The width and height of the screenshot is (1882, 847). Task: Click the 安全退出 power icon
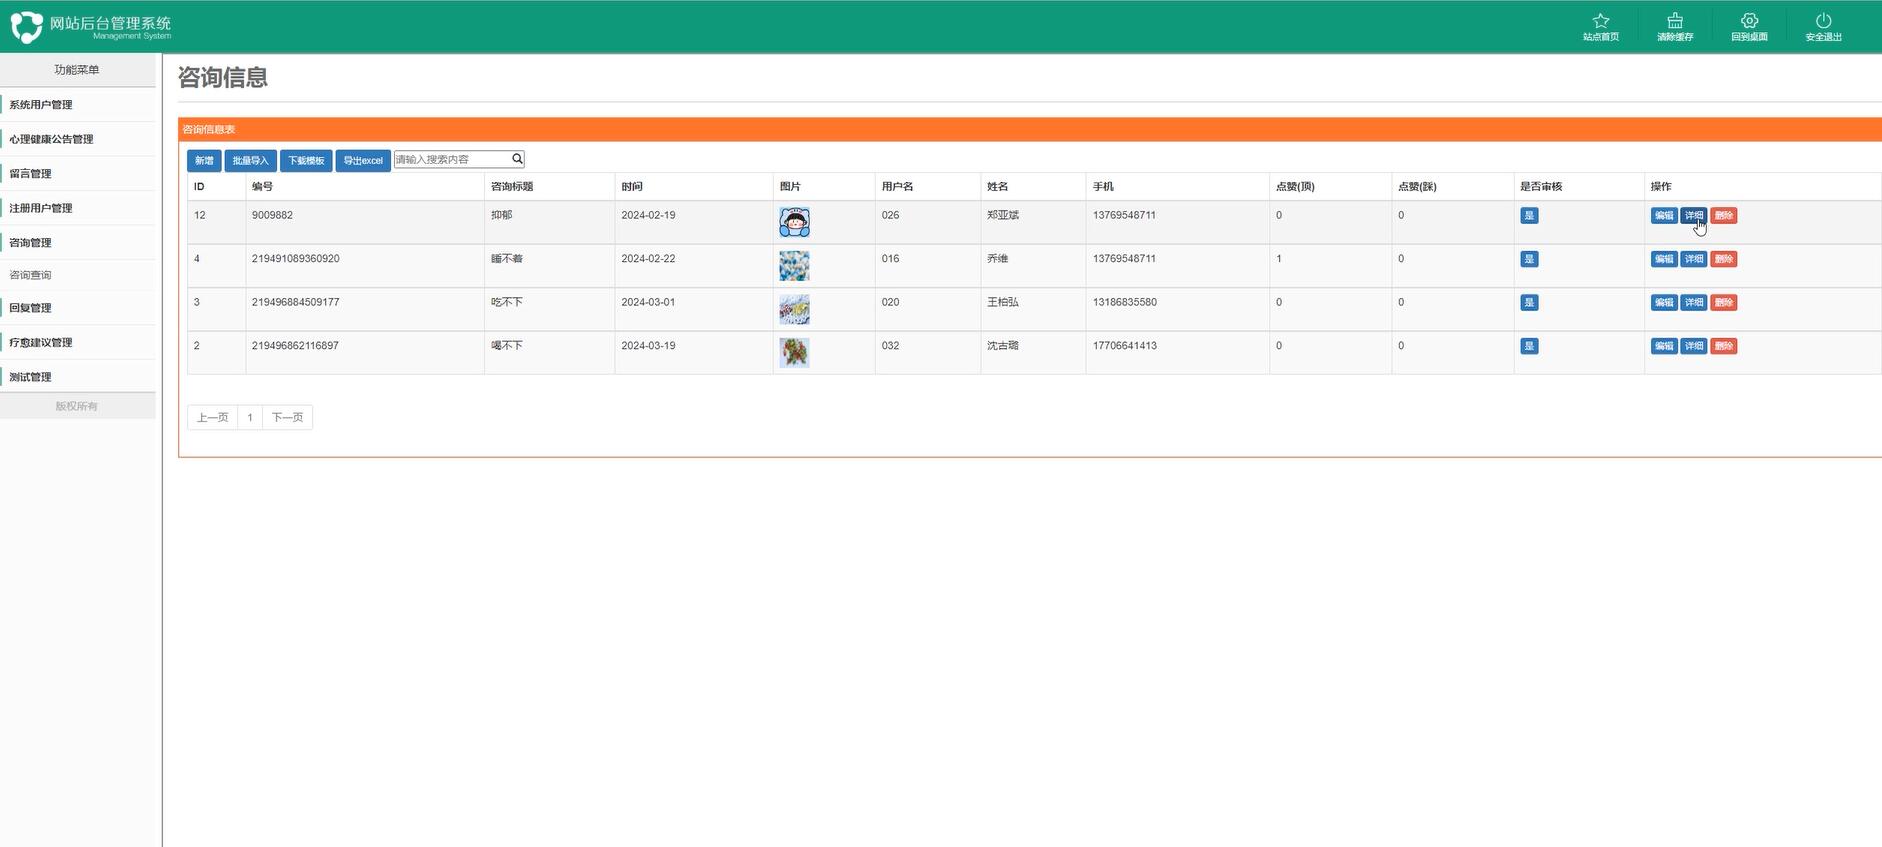(x=1823, y=21)
